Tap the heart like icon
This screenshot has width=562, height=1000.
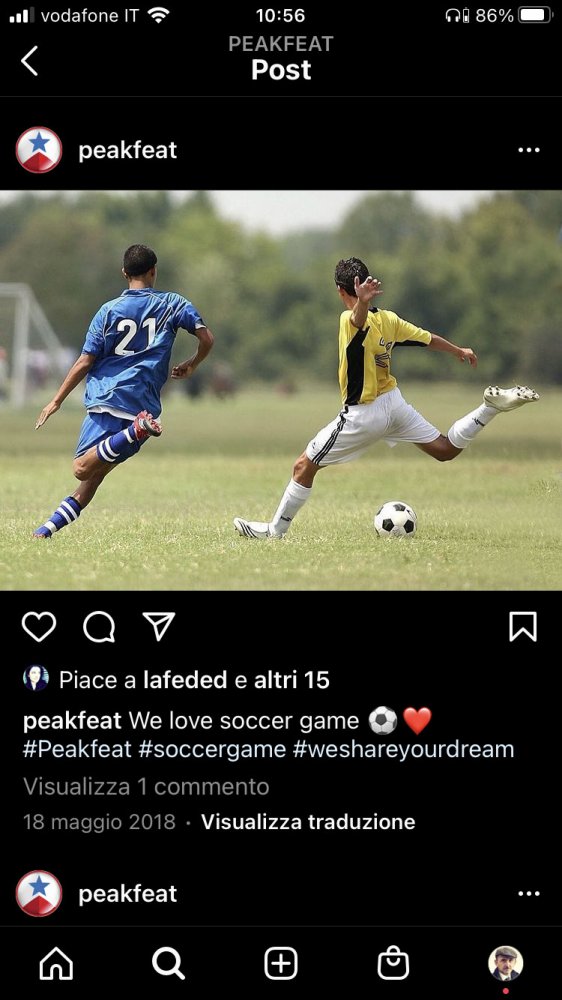coord(39,627)
